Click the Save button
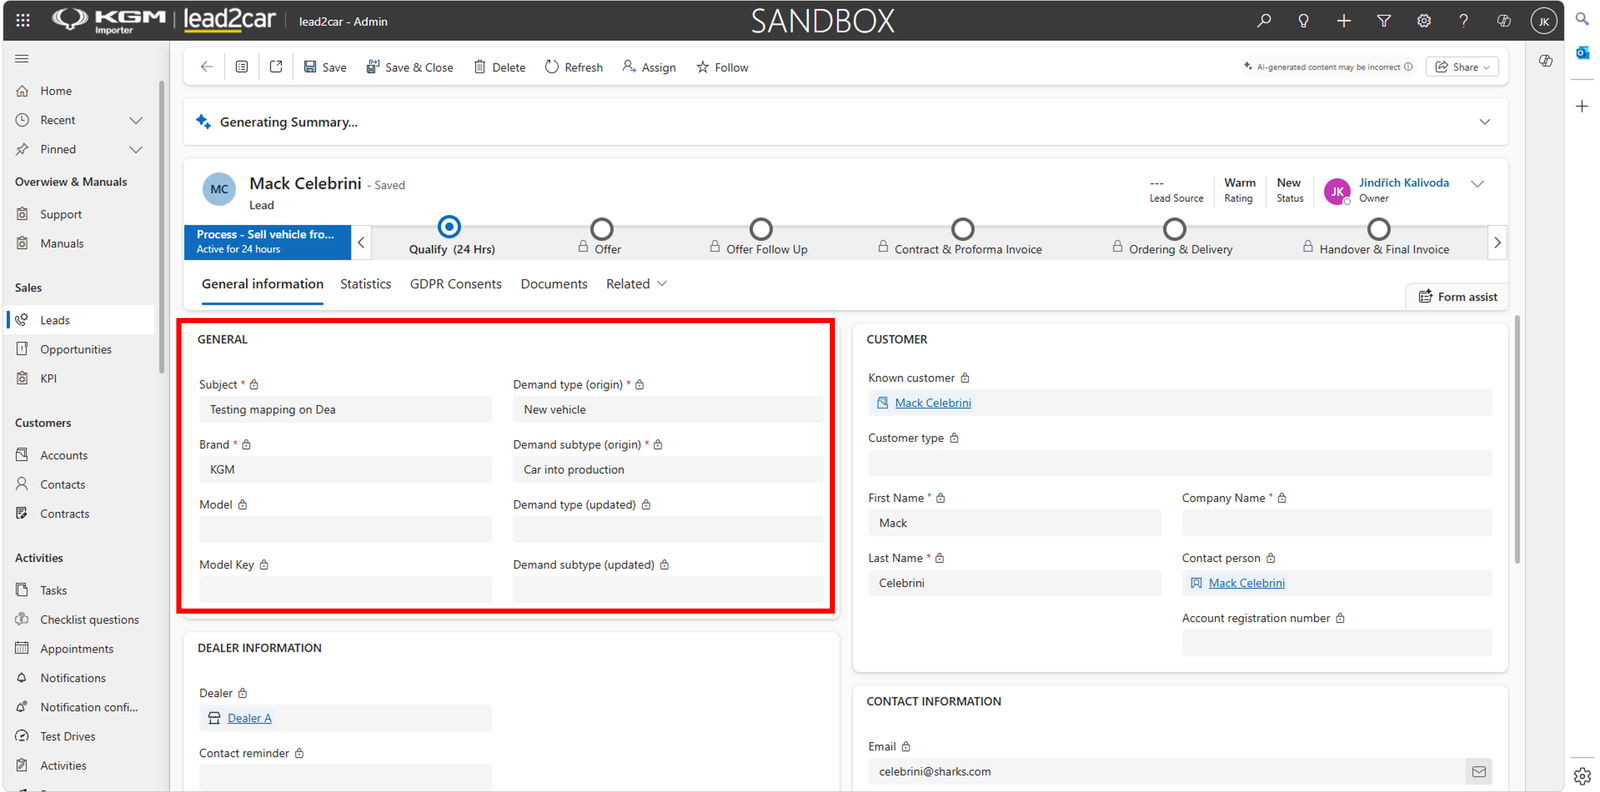The width and height of the screenshot is (1600, 792). (325, 67)
